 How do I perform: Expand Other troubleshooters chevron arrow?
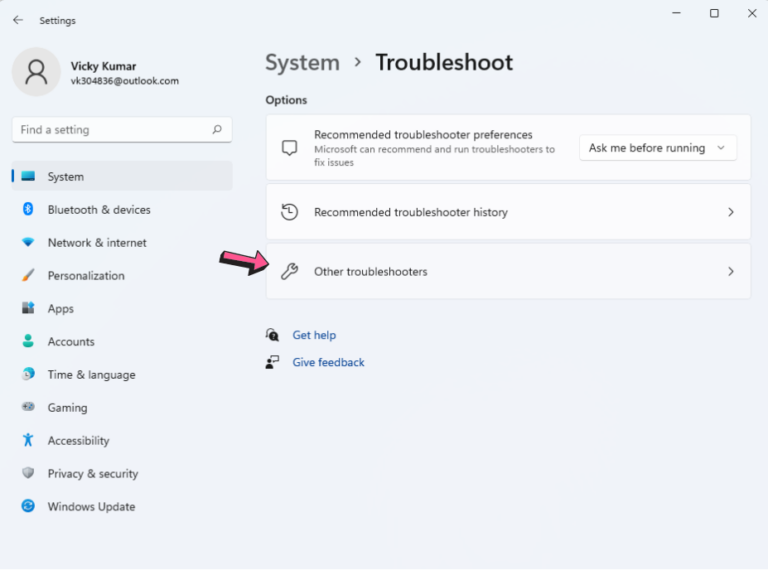click(730, 271)
